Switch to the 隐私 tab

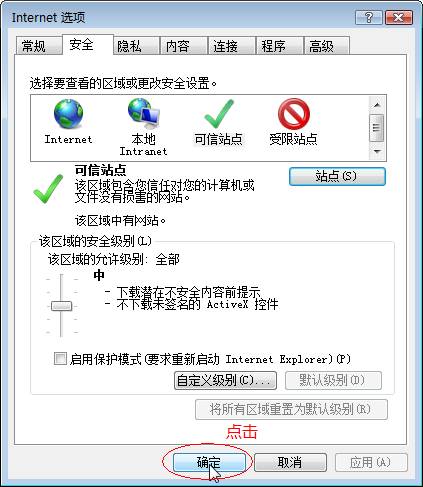click(136, 46)
